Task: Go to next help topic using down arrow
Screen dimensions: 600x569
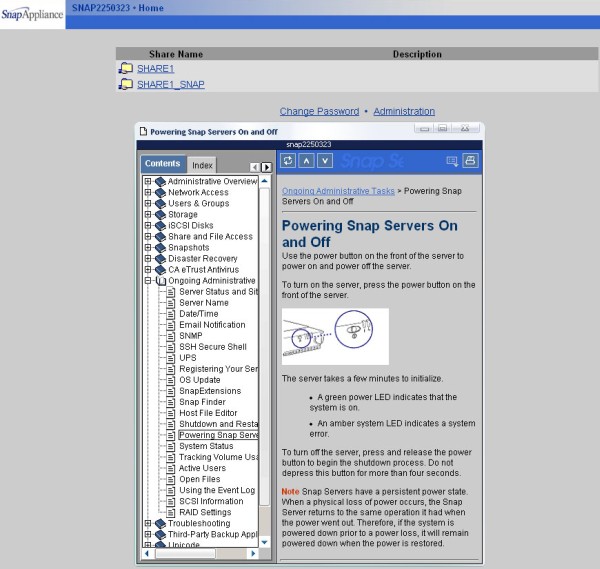Action: tap(323, 161)
